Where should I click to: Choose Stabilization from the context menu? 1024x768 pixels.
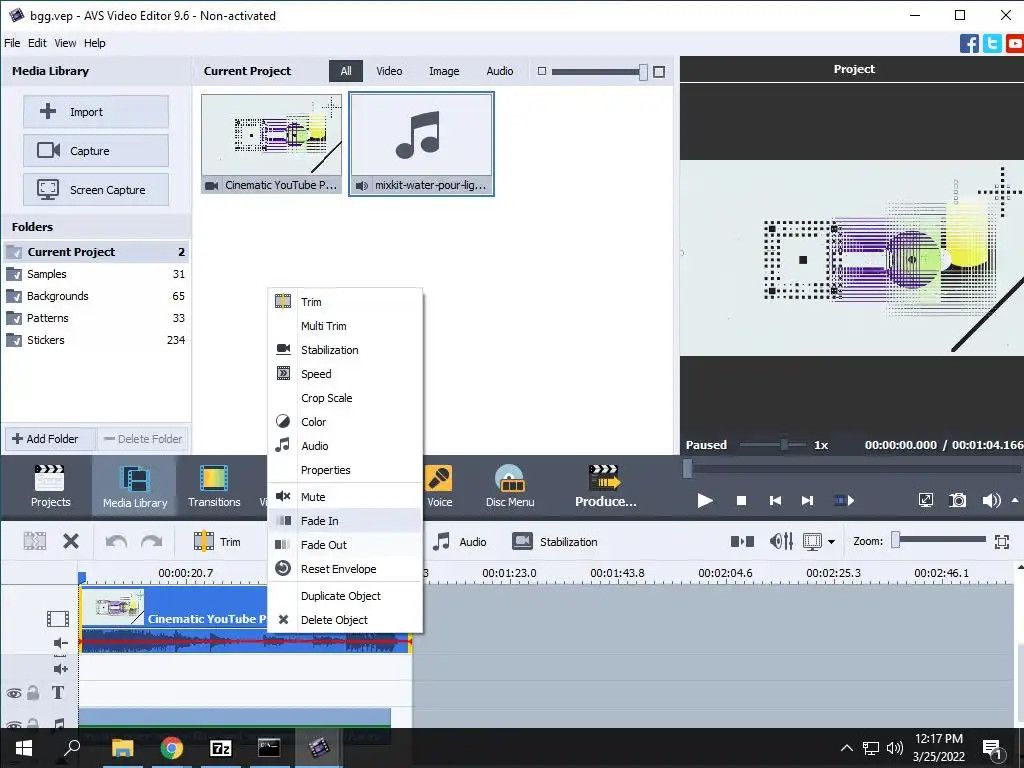point(345,350)
